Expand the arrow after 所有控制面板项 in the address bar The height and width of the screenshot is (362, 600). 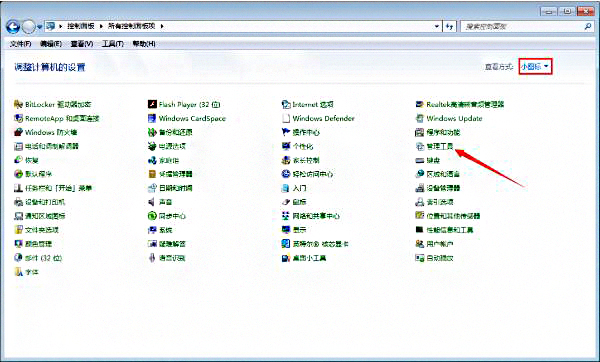coord(161,26)
